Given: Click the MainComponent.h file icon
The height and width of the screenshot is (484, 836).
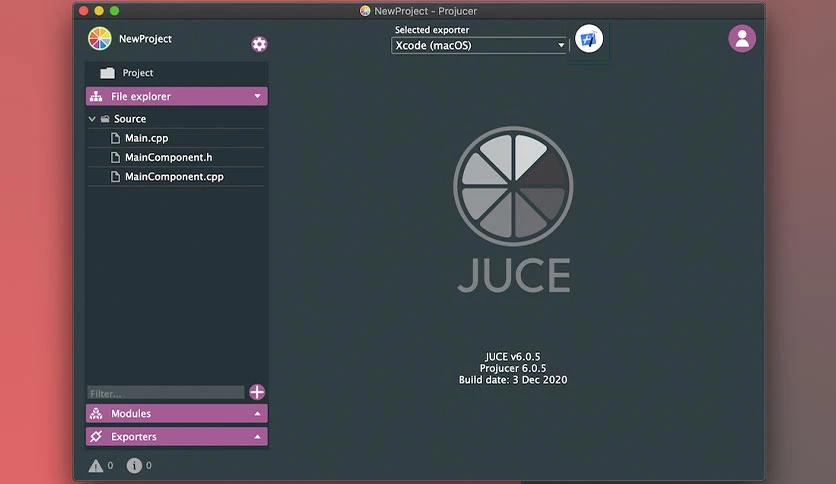Looking at the screenshot, I should pos(115,157).
